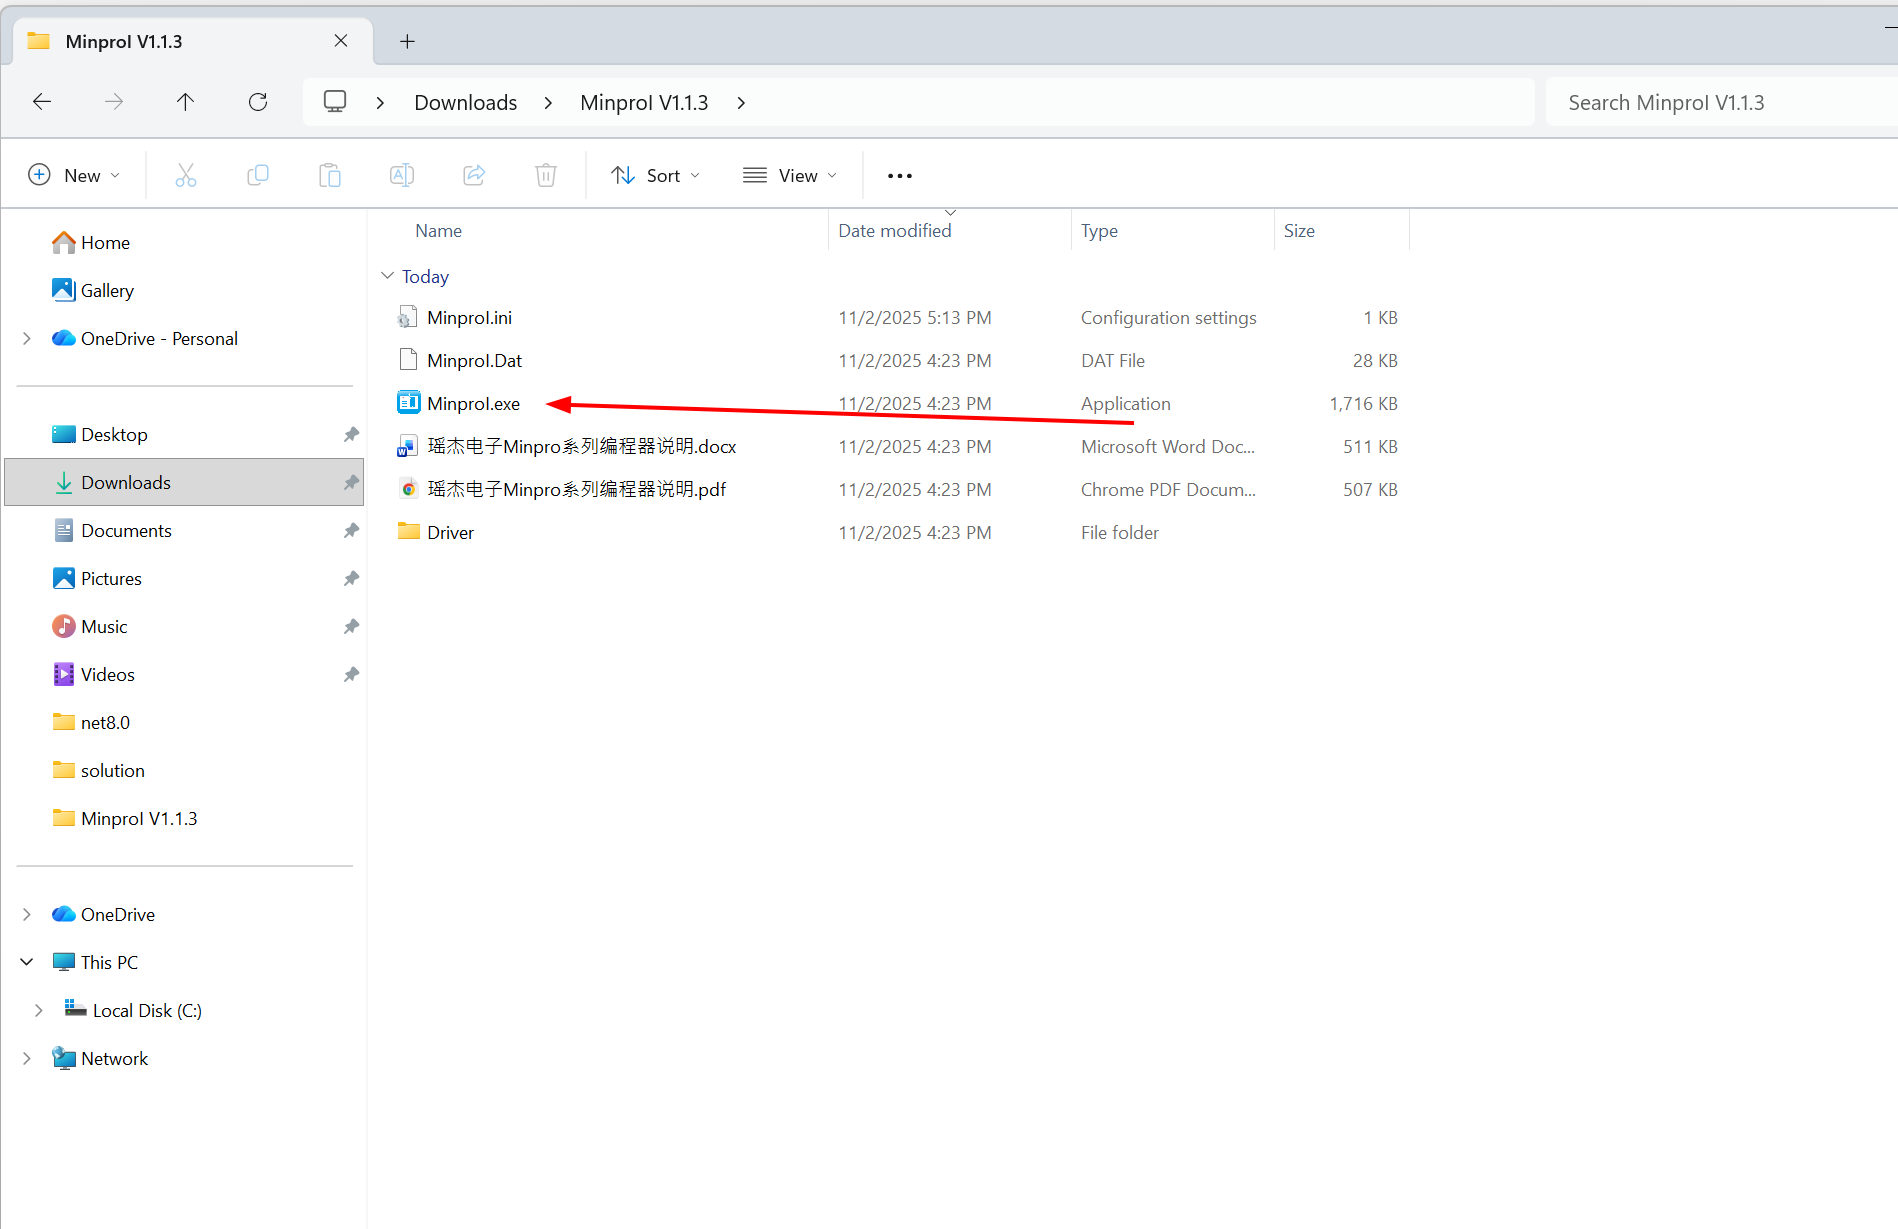Expand the OneDrive tree node
Viewport: 1898px width, 1229px height.
click(x=27, y=915)
